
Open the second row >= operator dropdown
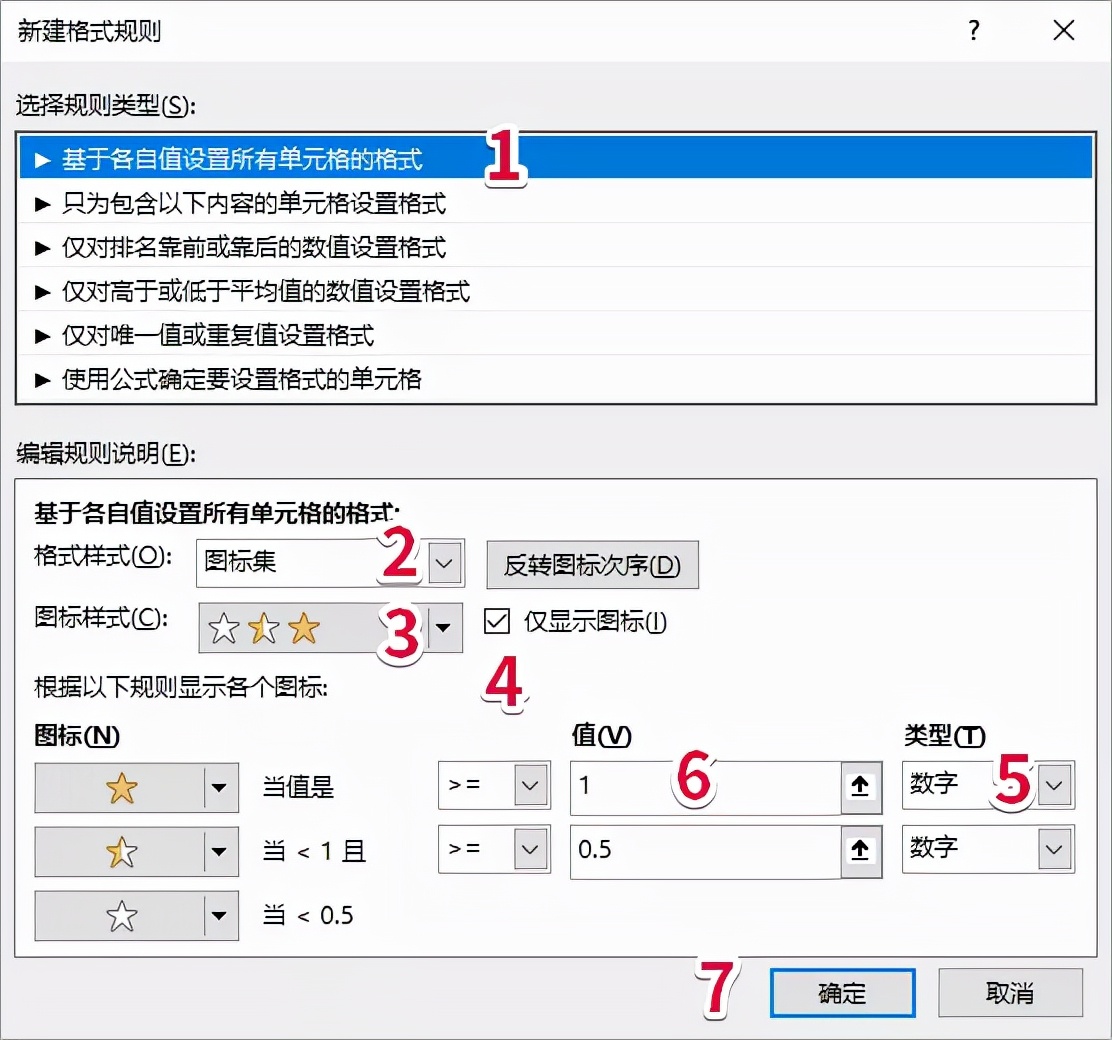coord(494,848)
